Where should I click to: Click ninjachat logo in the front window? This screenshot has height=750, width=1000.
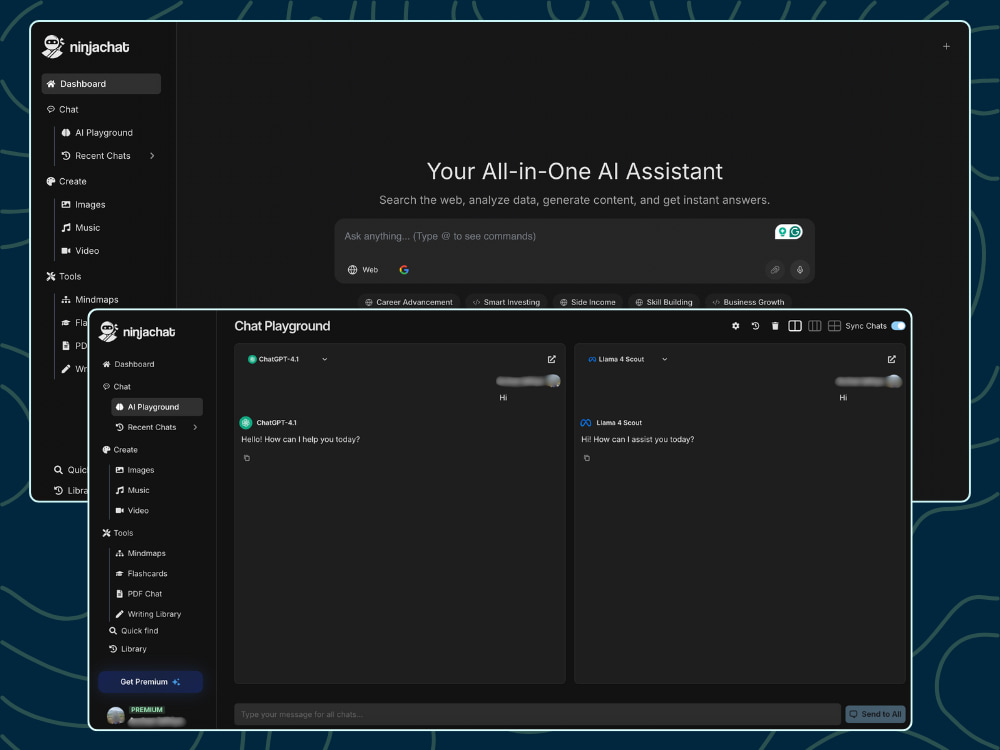[x=136, y=332]
